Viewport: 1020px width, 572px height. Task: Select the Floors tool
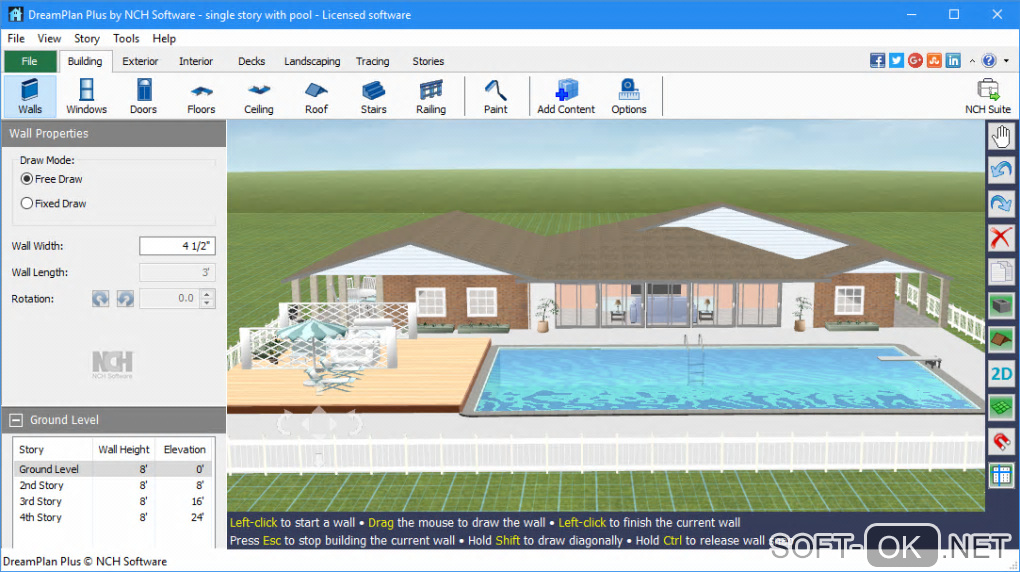tap(201, 96)
